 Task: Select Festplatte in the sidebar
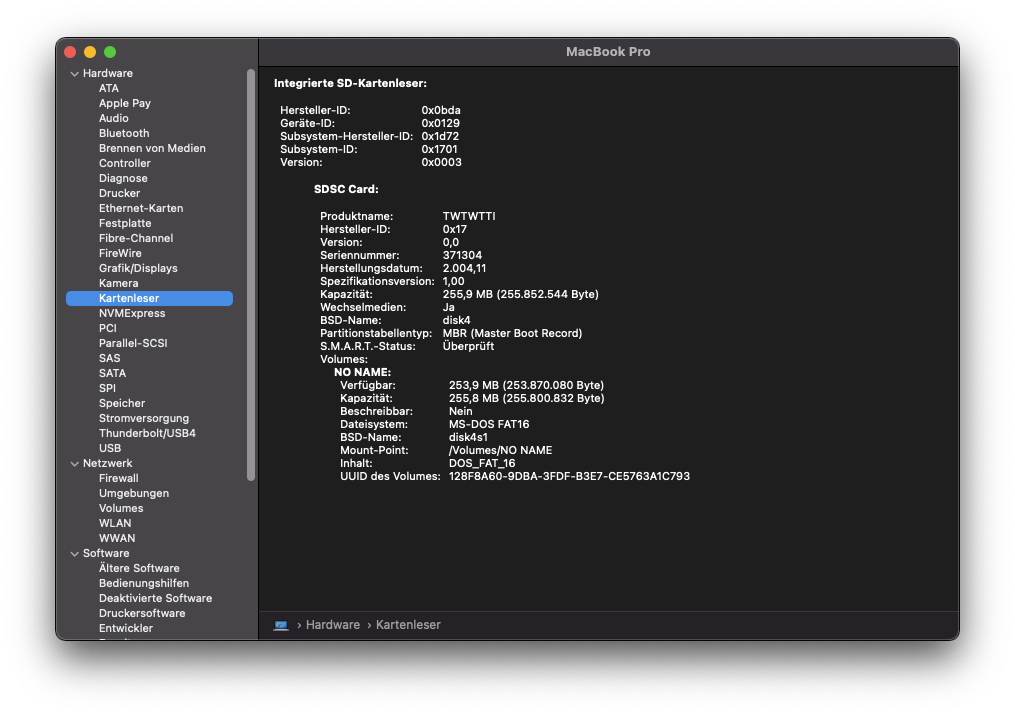(125, 223)
